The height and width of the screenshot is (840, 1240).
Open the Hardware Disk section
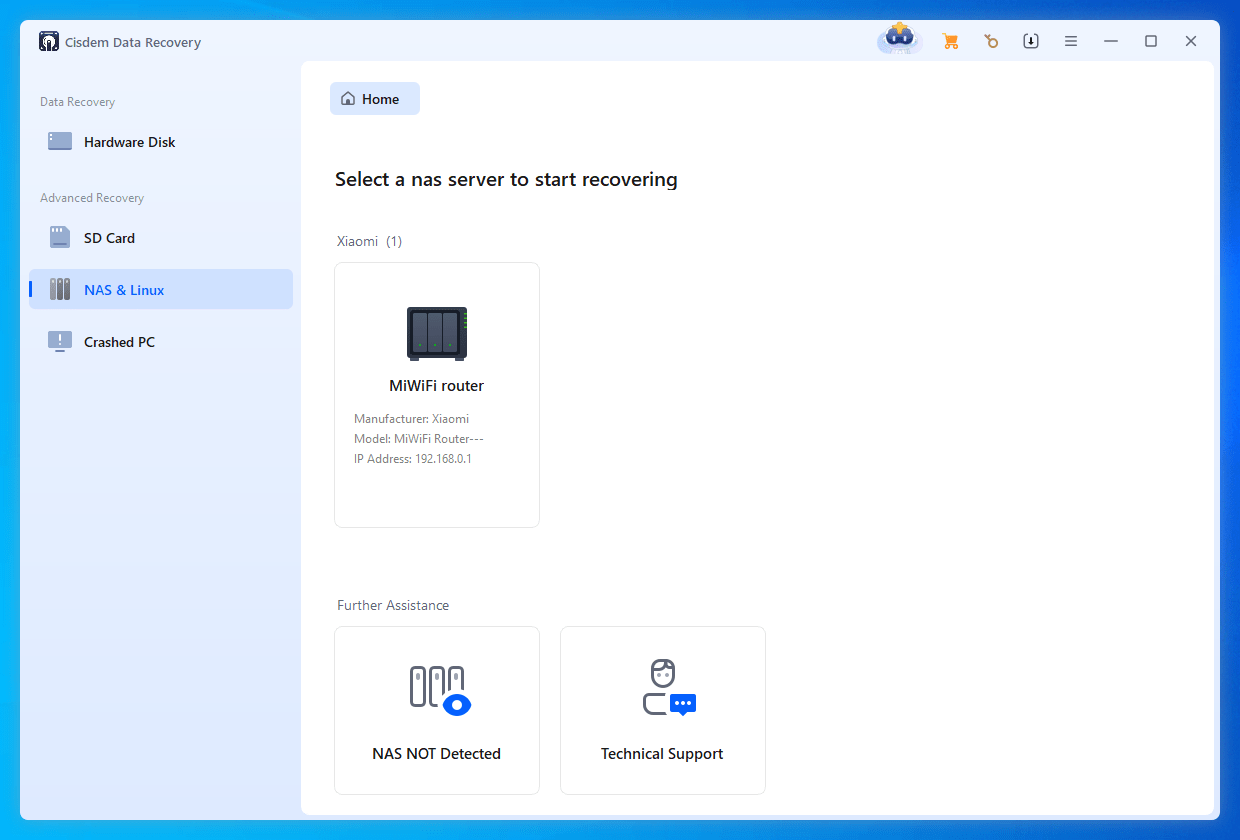[161, 142]
